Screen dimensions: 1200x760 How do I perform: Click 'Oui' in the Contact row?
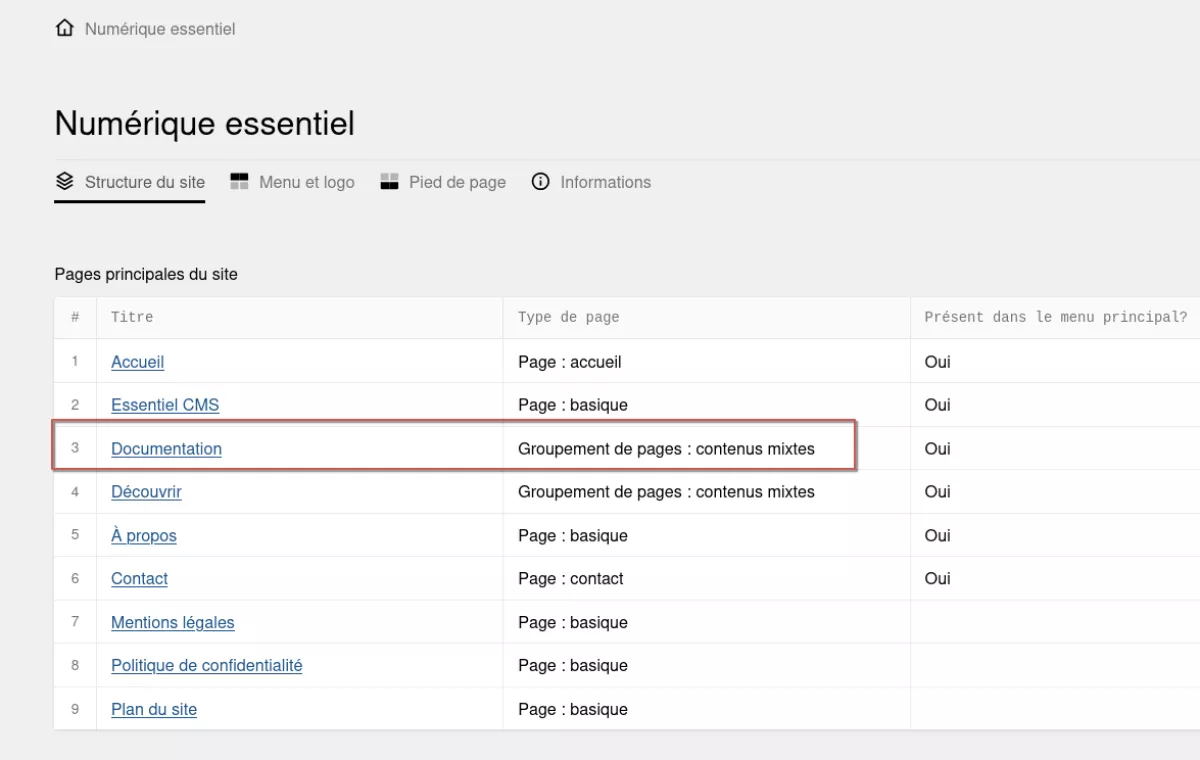pyautogui.click(x=938, y=579)
